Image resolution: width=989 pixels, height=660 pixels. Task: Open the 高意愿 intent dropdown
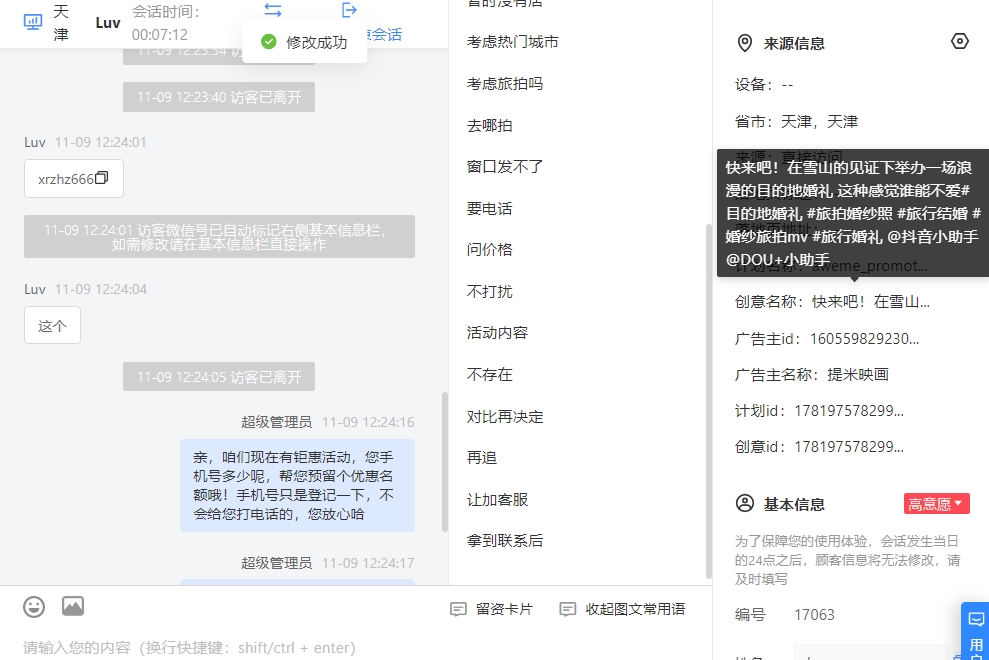pos(936,504)
